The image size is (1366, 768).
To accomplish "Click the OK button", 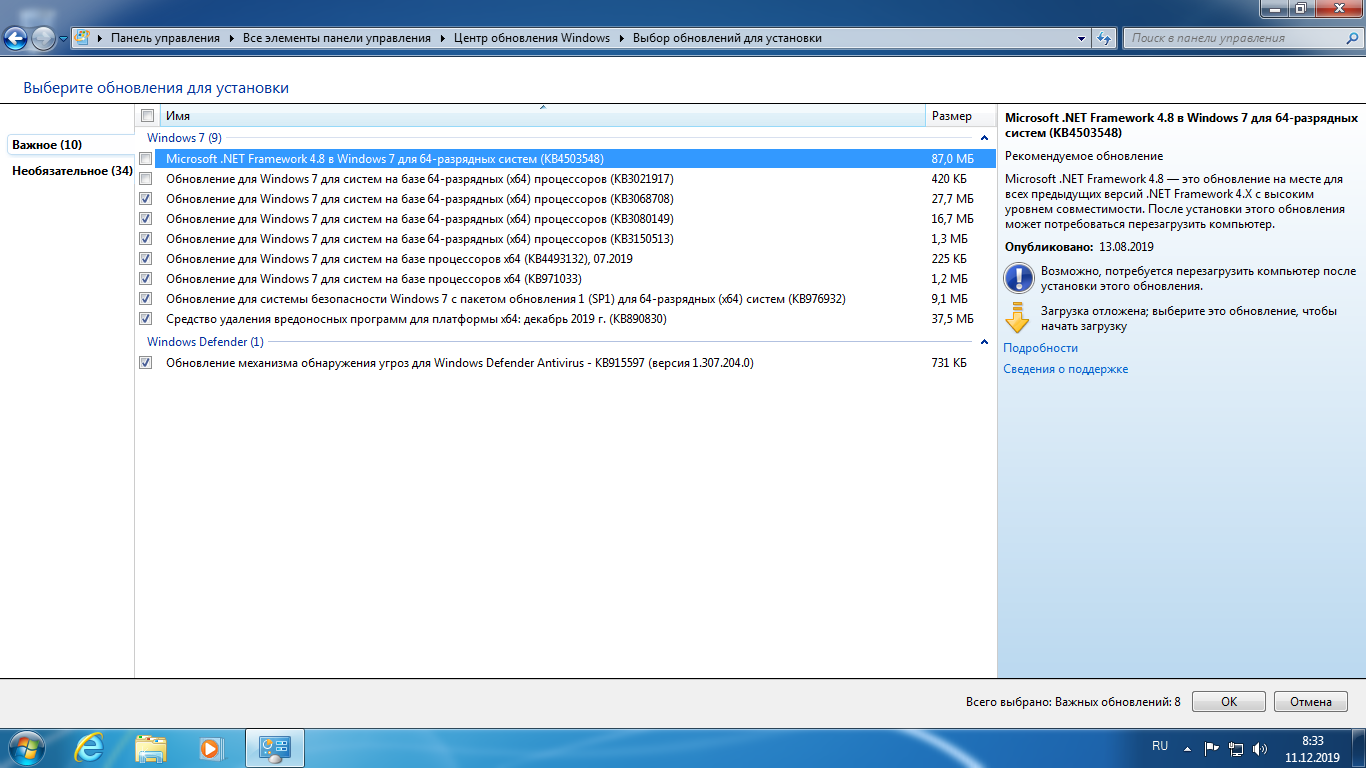I will (x=1229, y=702).
